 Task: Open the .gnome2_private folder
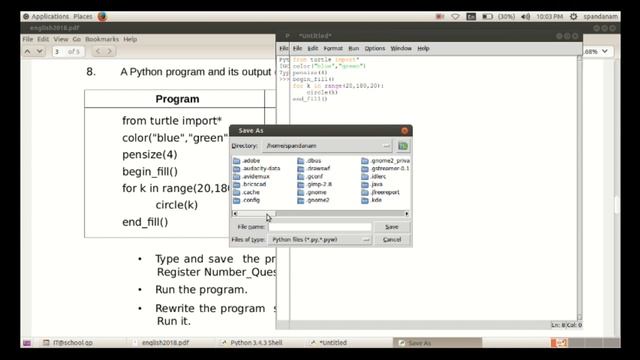pyautogui.click(x=386, y=161)
